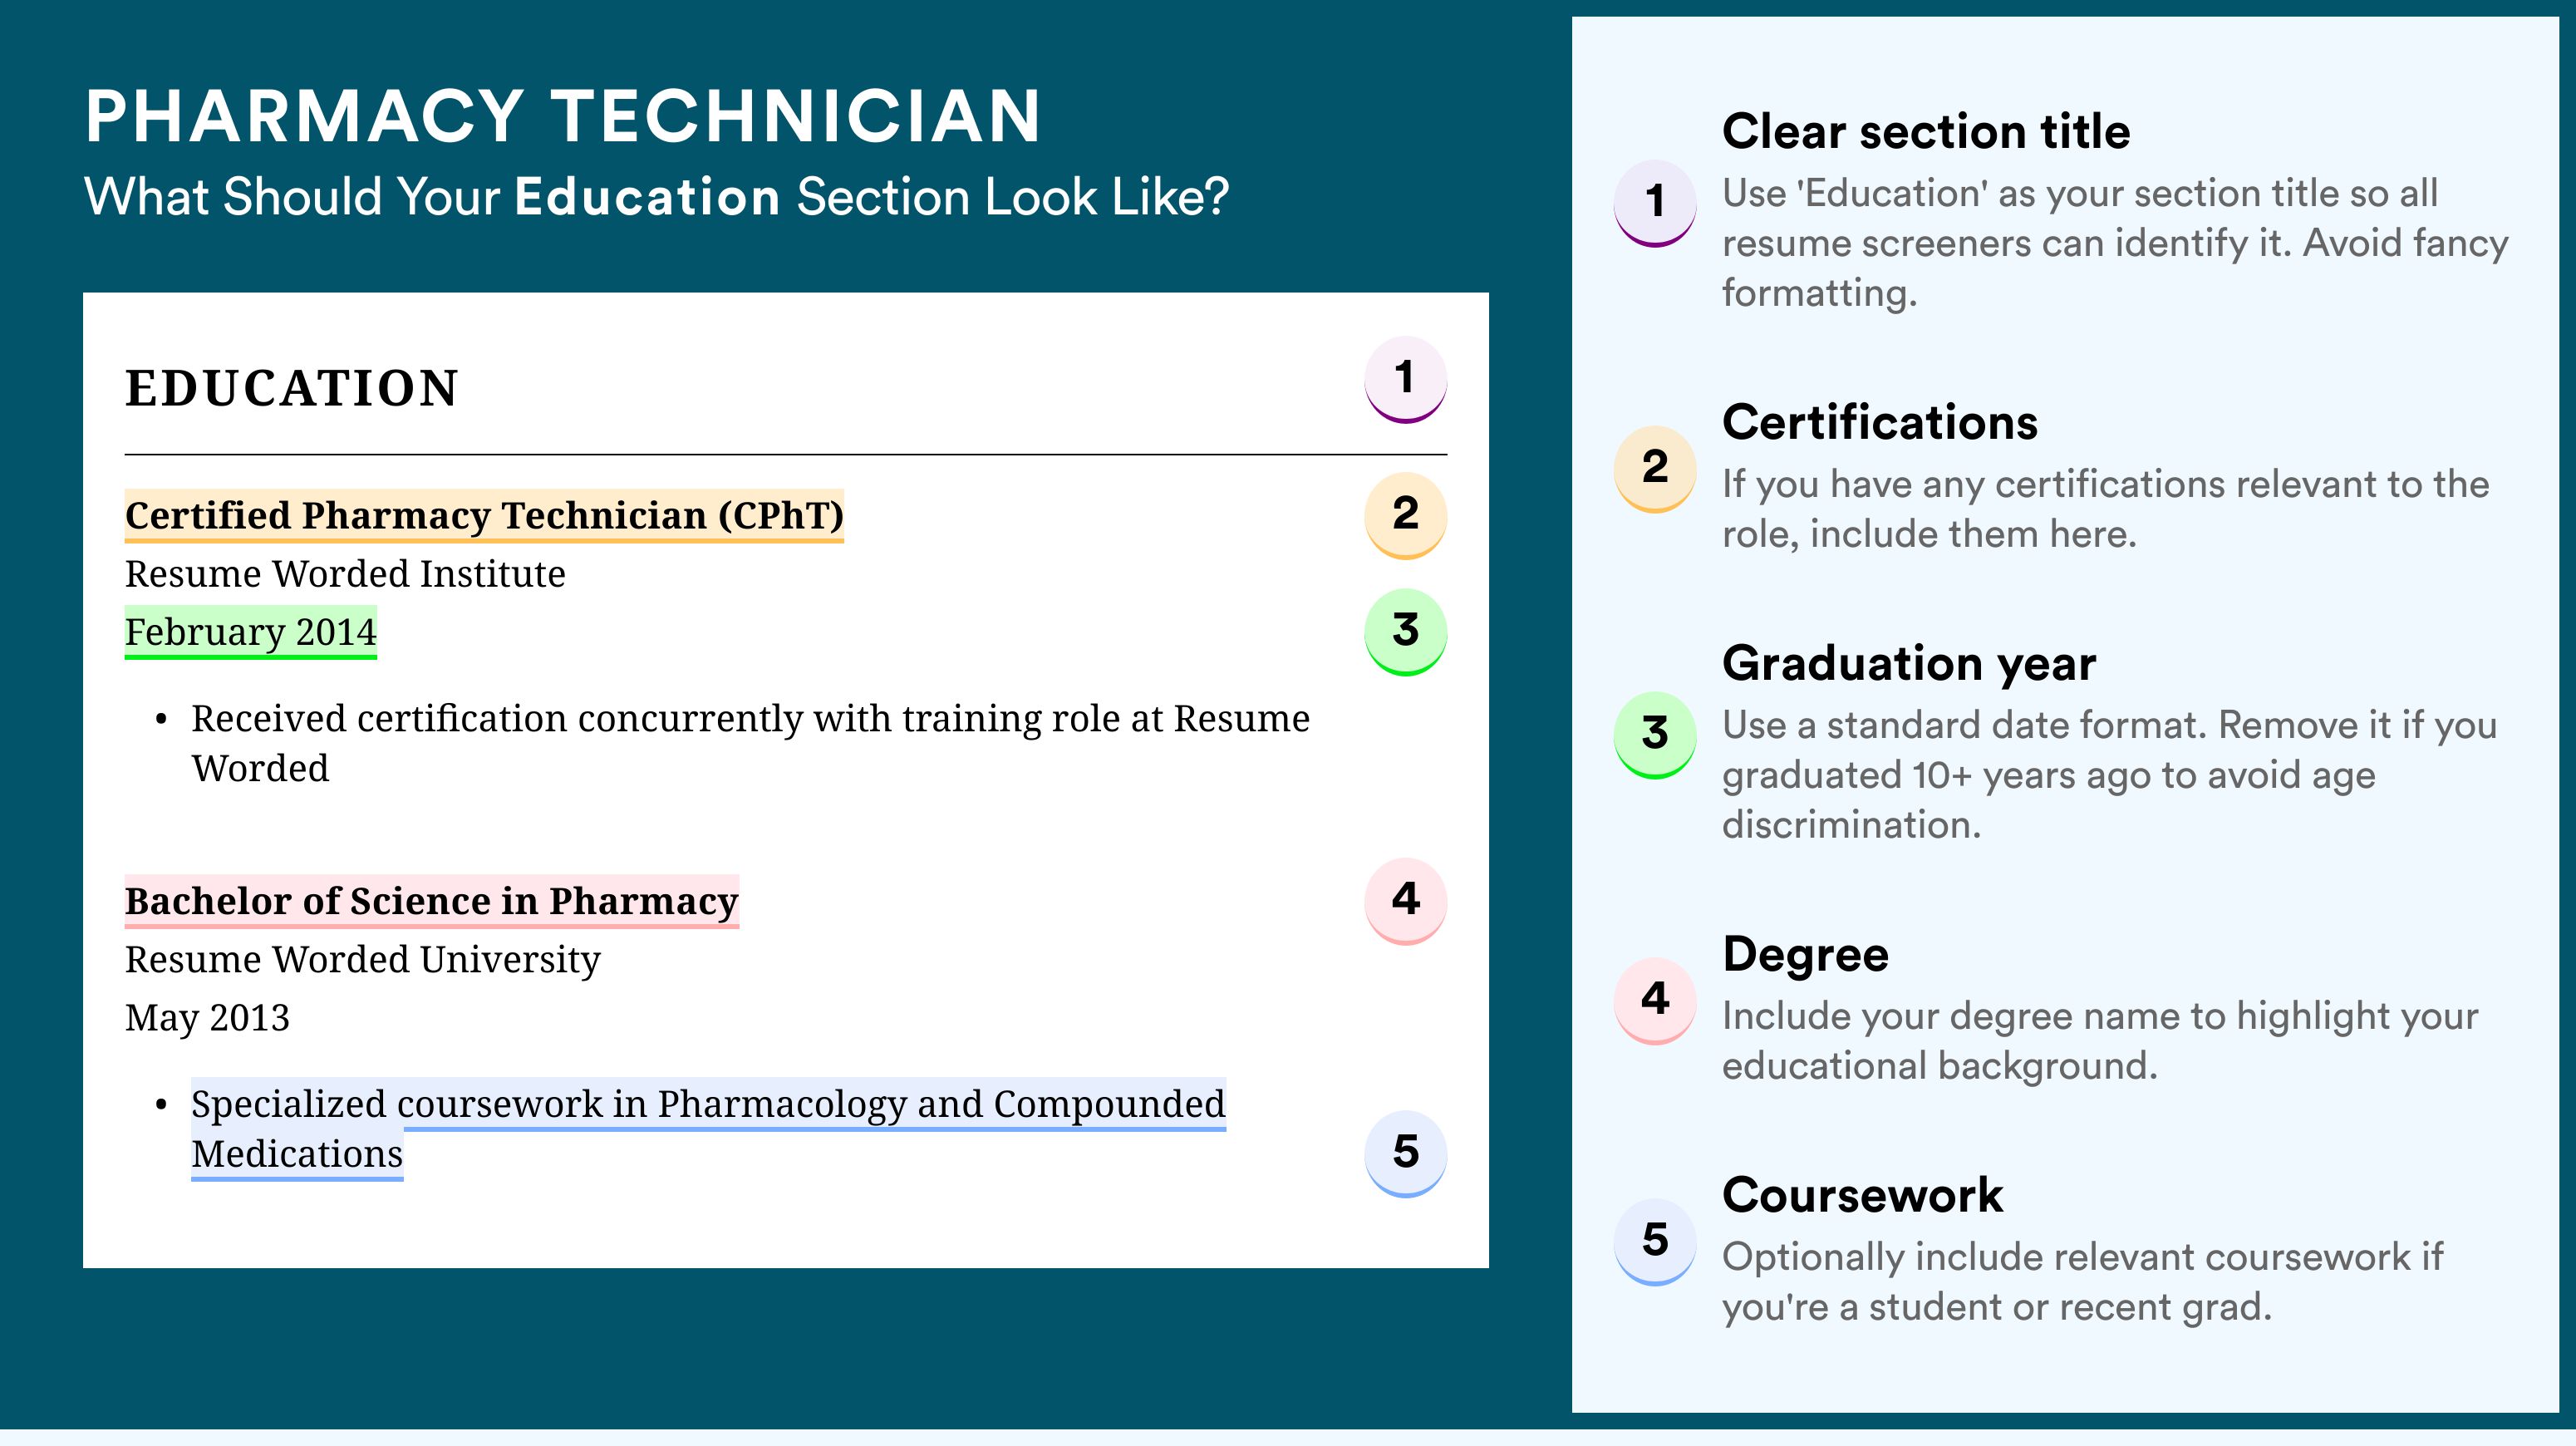The image size is (2576, 1446).
Task: Click the highlighted Bachelor of Science in Pharmacy
Action: click(x=432, y=902)
